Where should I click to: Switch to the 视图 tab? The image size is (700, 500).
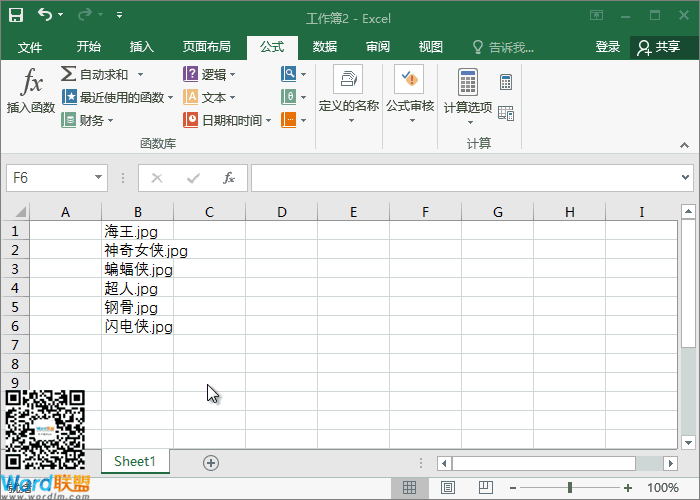point(430,47)
